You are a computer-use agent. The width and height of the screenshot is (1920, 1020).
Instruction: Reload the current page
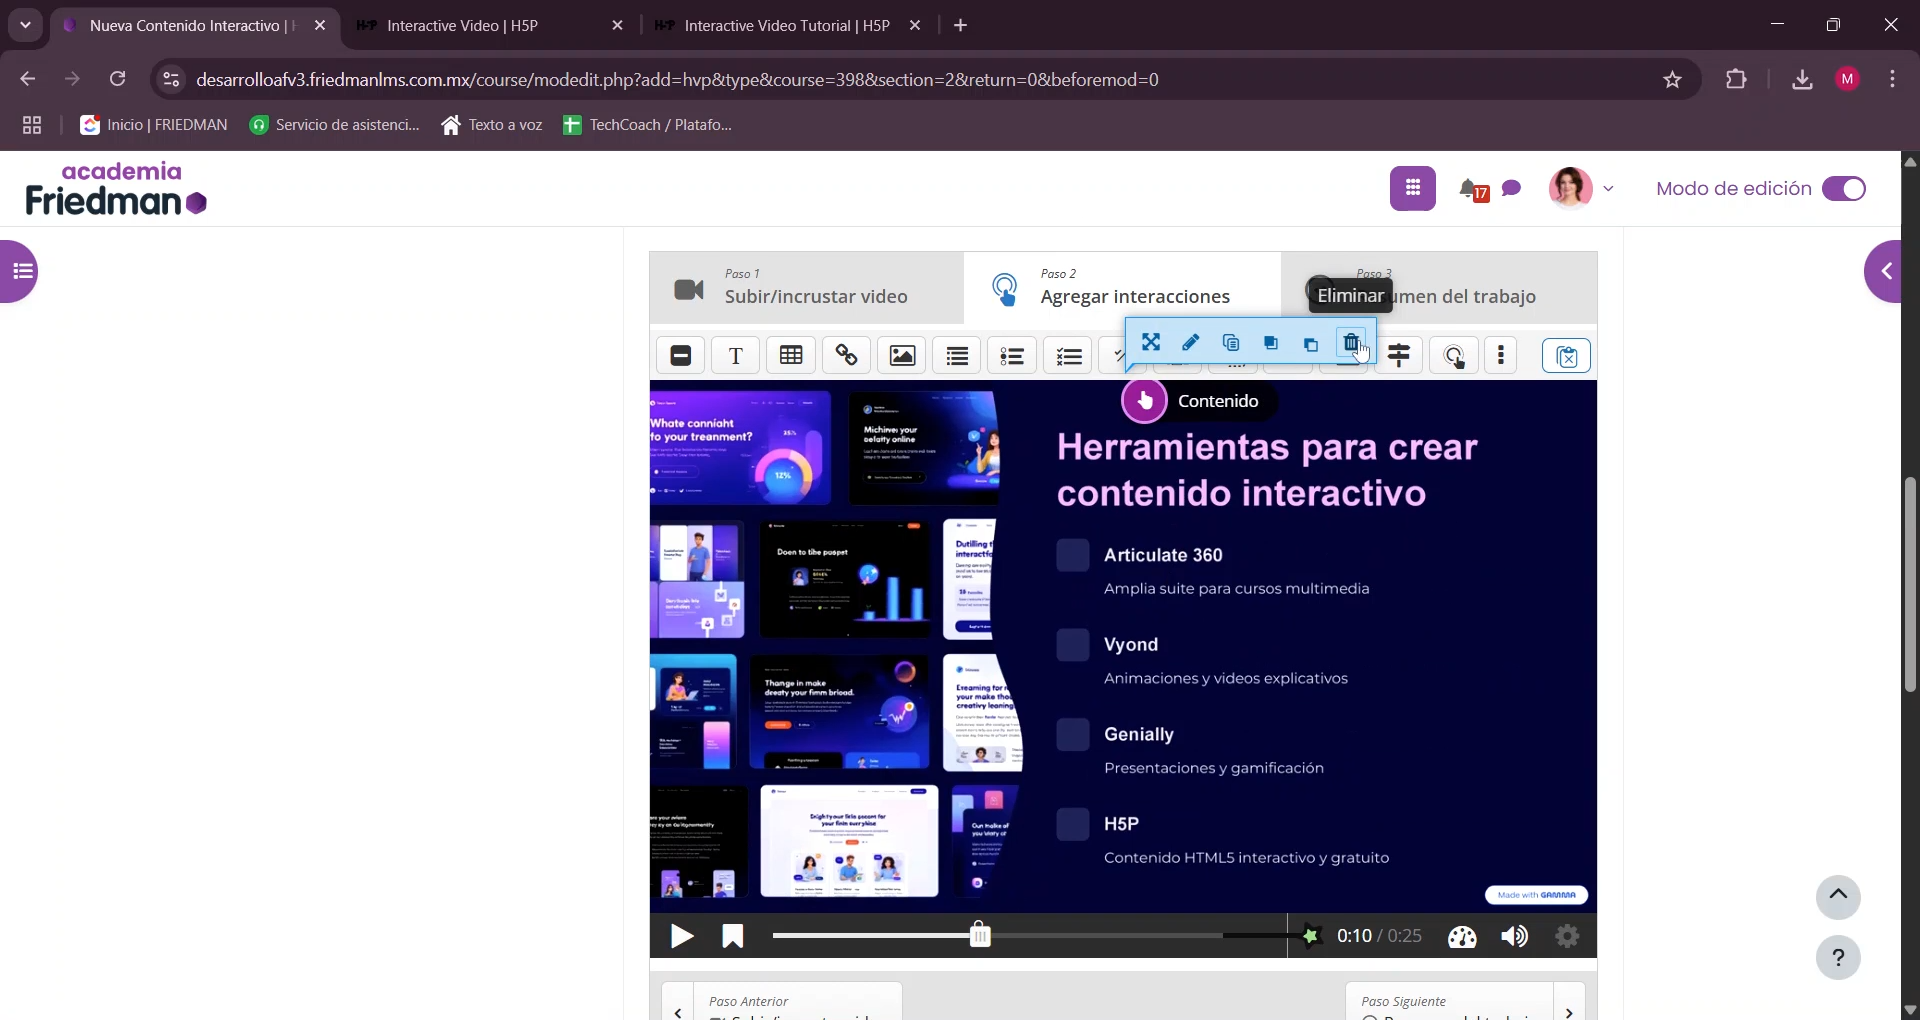pyautogui.click(x=118, y=80)
